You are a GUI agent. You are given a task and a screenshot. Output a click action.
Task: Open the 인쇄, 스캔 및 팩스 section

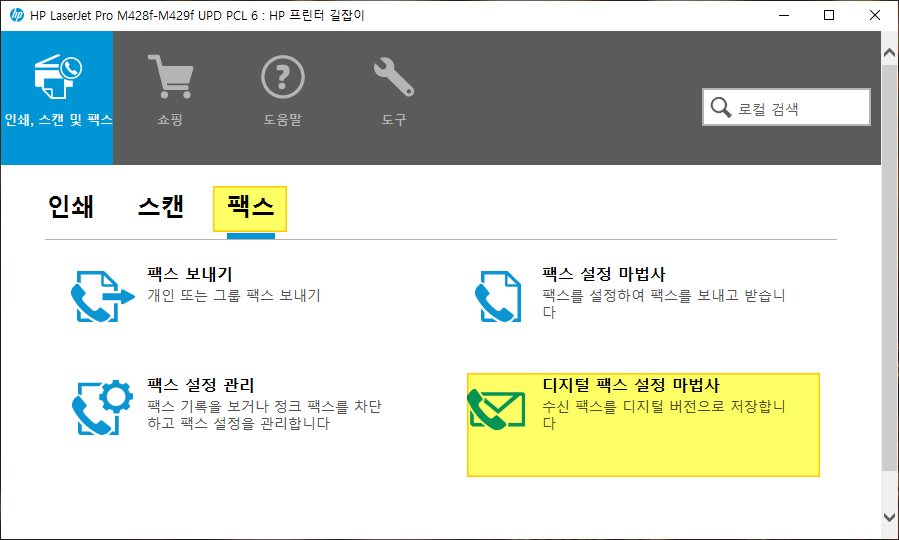coord(57,98)
